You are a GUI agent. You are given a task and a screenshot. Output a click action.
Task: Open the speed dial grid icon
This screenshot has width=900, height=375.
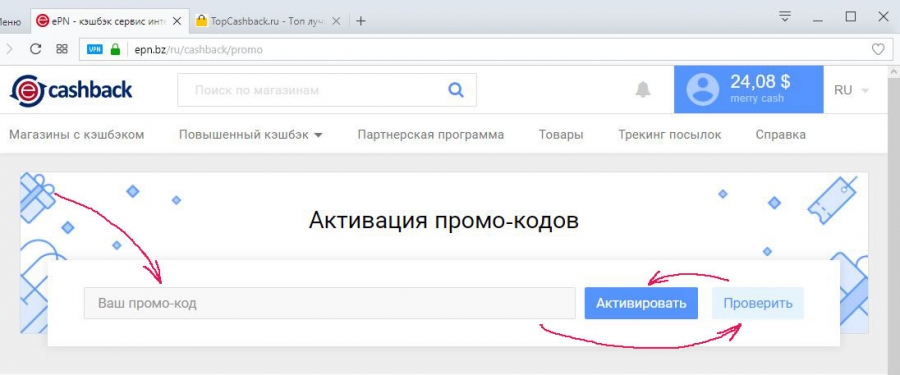click(62, 49)
